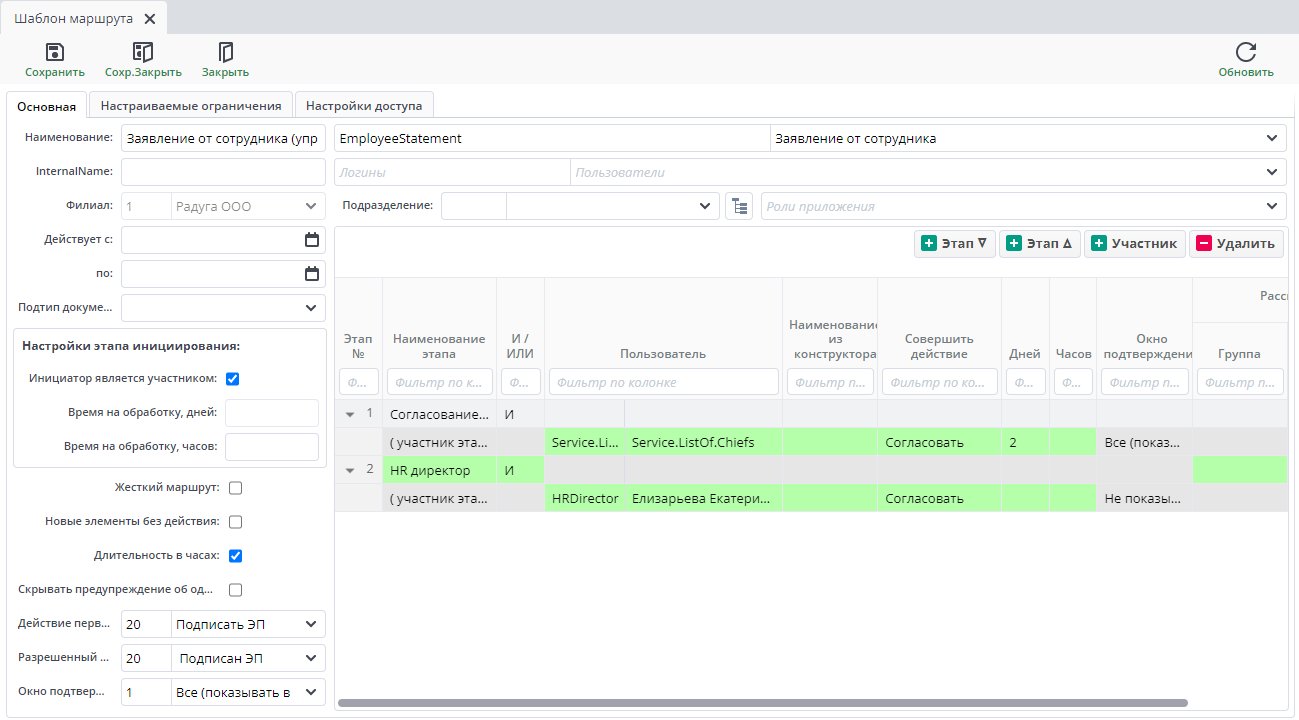Expand the Подтип документа dropdown
1299x720 pixels.
310,308
